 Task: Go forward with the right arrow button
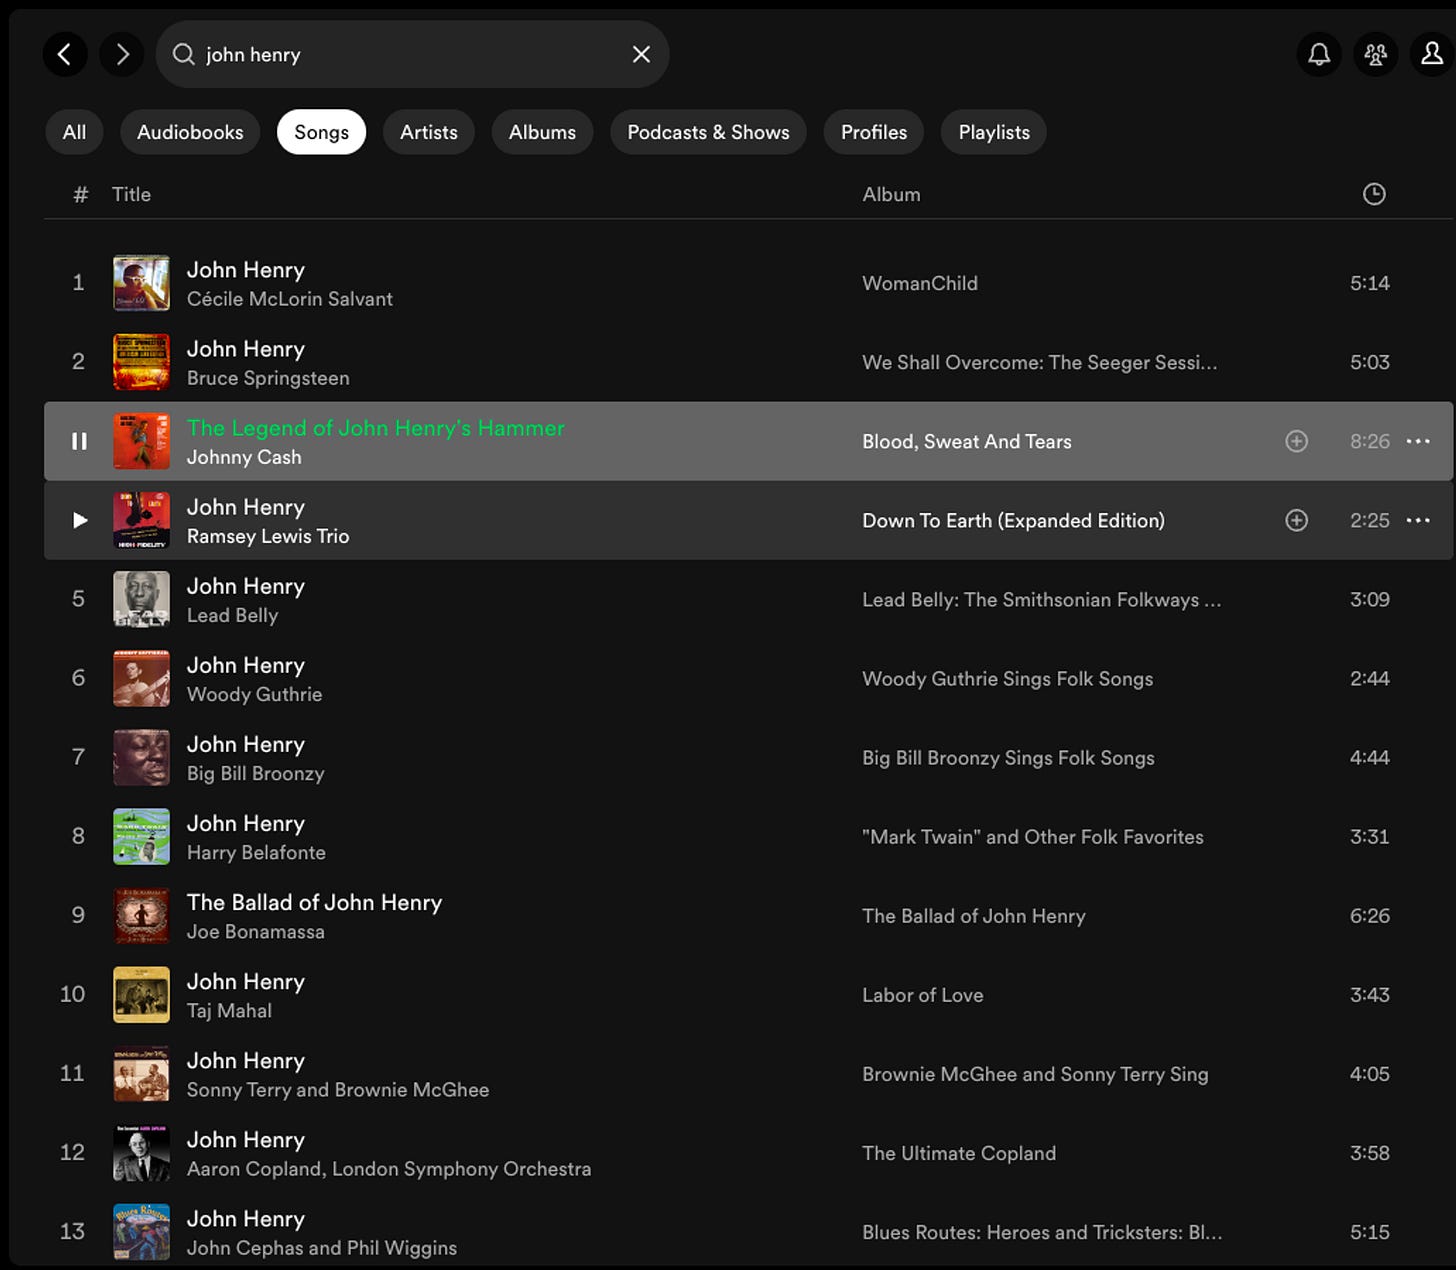pos(122,54)
